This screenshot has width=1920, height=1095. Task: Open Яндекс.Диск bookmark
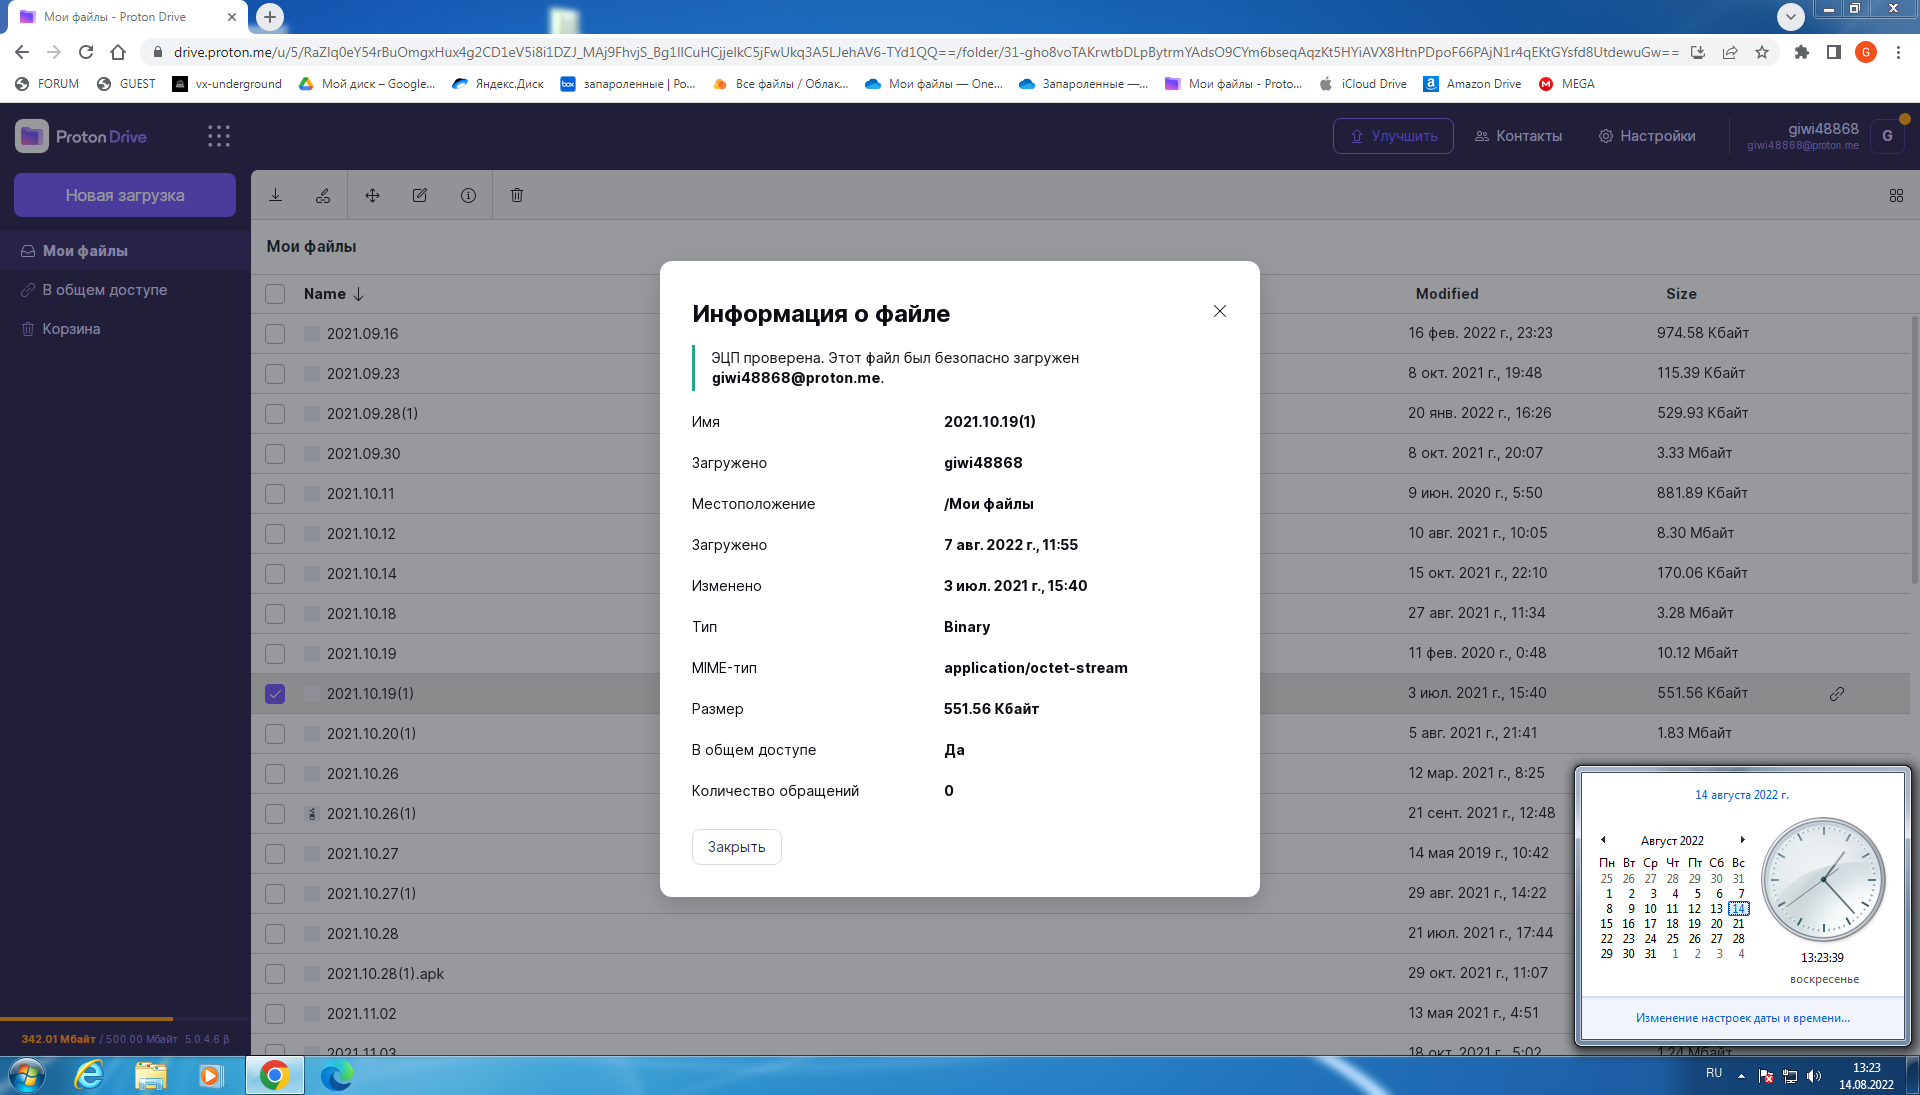498,84
